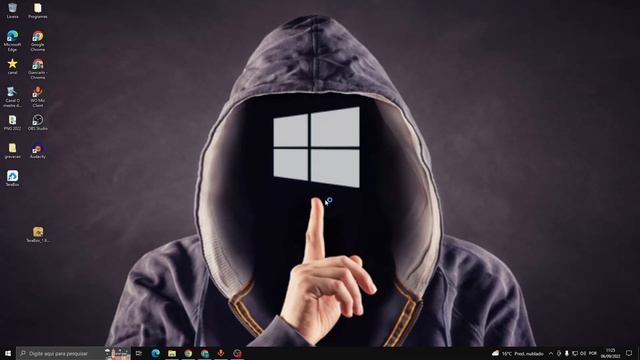This screenshot has width=640, height=360.
Task: Open the volume control tray icon
Action: [x=583, y=353]
